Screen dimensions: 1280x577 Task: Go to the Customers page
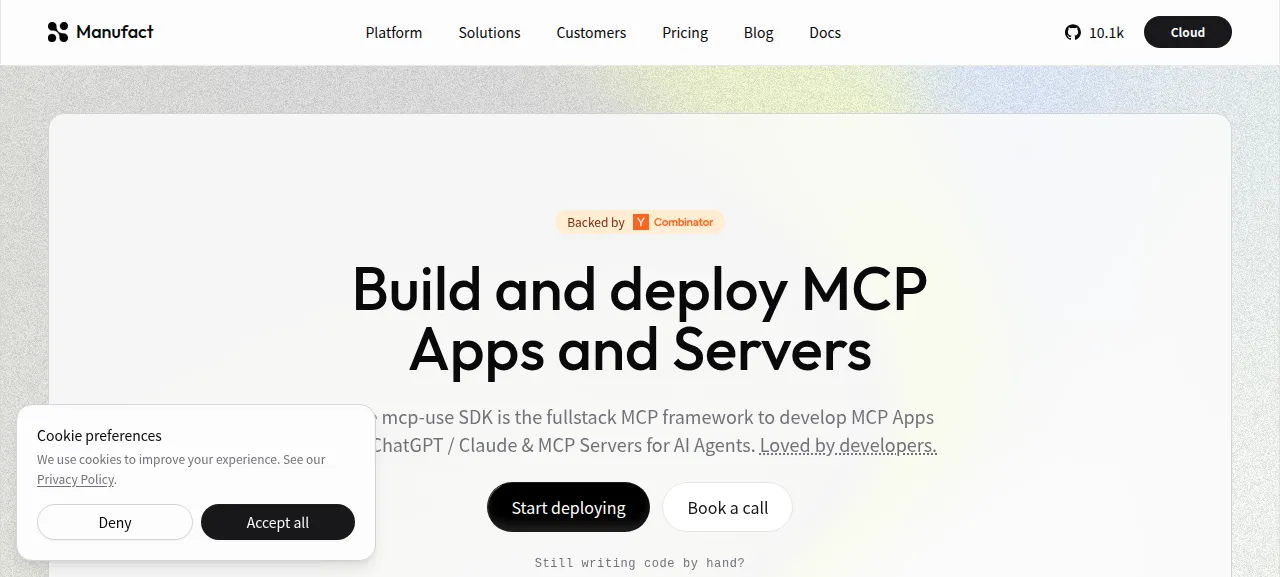pyautogui.click(x=591, y=33)
